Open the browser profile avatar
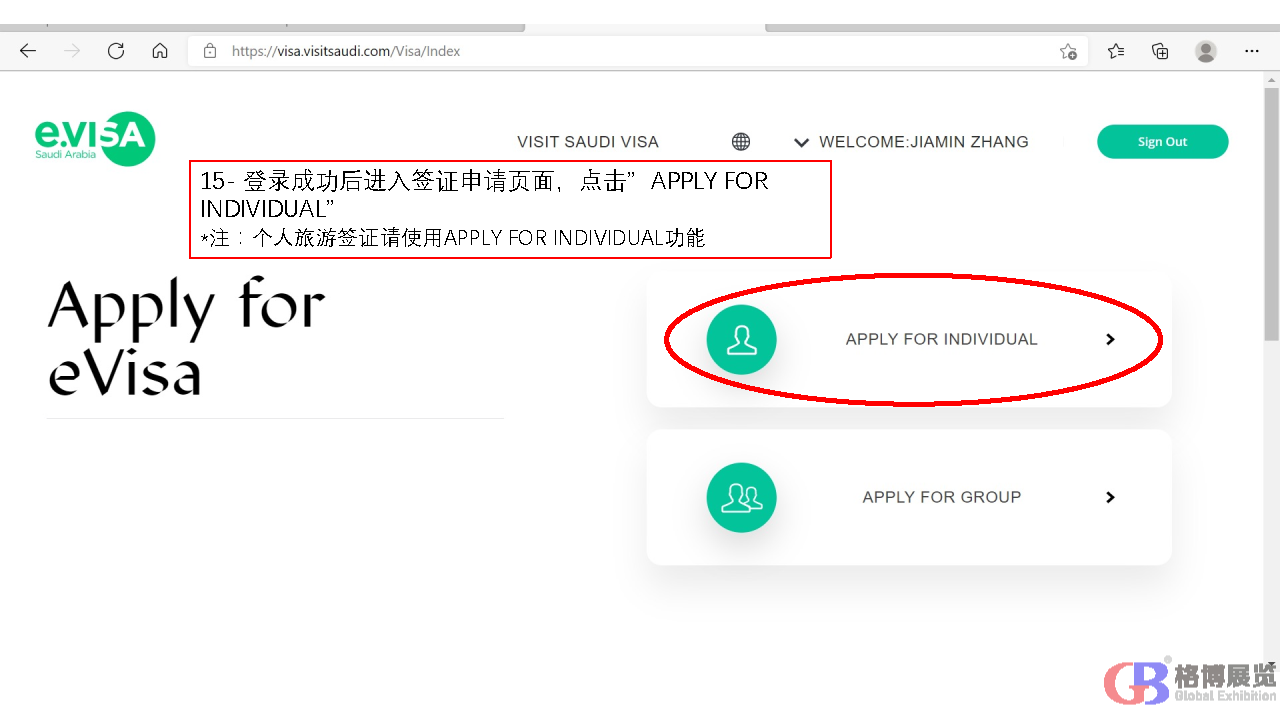This screenshot has width=1280, height=720. click(1206, 51)
